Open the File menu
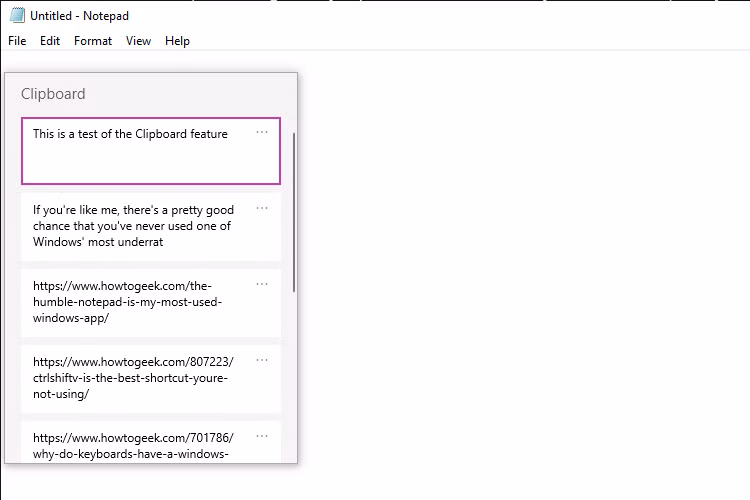 [17, 41]
